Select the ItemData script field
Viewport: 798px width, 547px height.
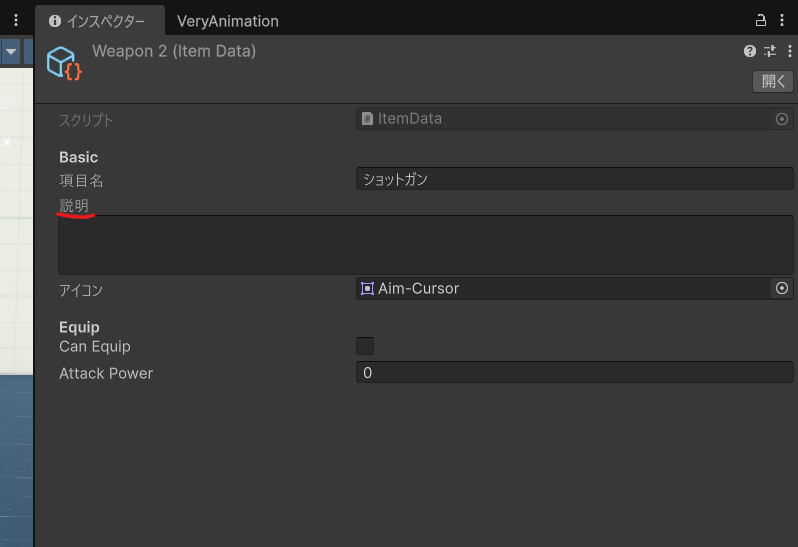coord(575,119)
